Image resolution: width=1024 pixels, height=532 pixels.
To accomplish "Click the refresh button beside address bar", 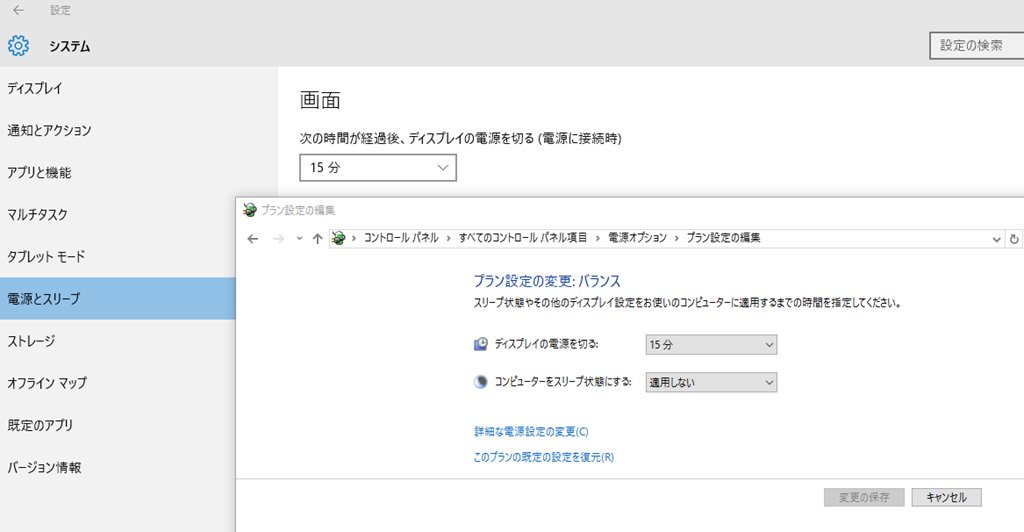I will click(x=1014, y=238).
